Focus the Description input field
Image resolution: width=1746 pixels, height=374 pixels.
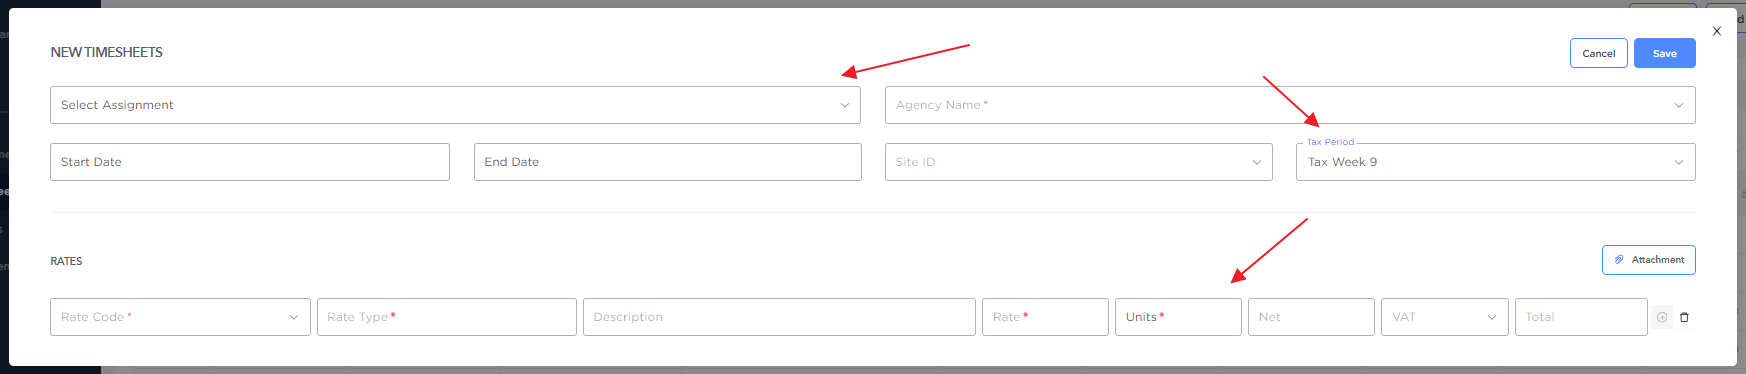779,317
